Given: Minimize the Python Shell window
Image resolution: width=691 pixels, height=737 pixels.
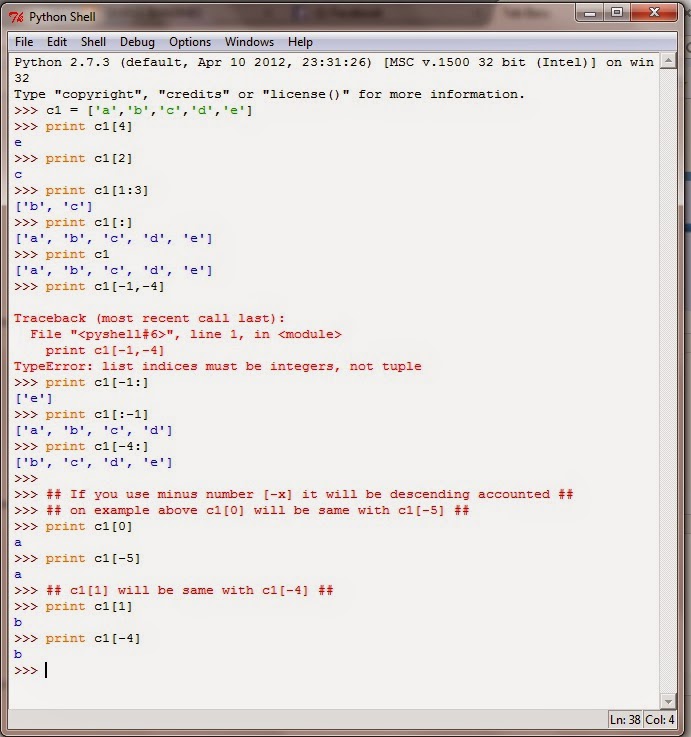Looking at the screenshot, I should pyautogui.click(x=590, y=13).
